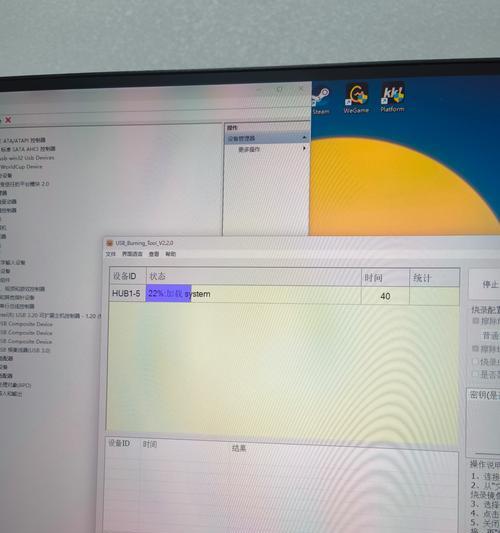Select the HUB1-5 device row

[284, 295]
